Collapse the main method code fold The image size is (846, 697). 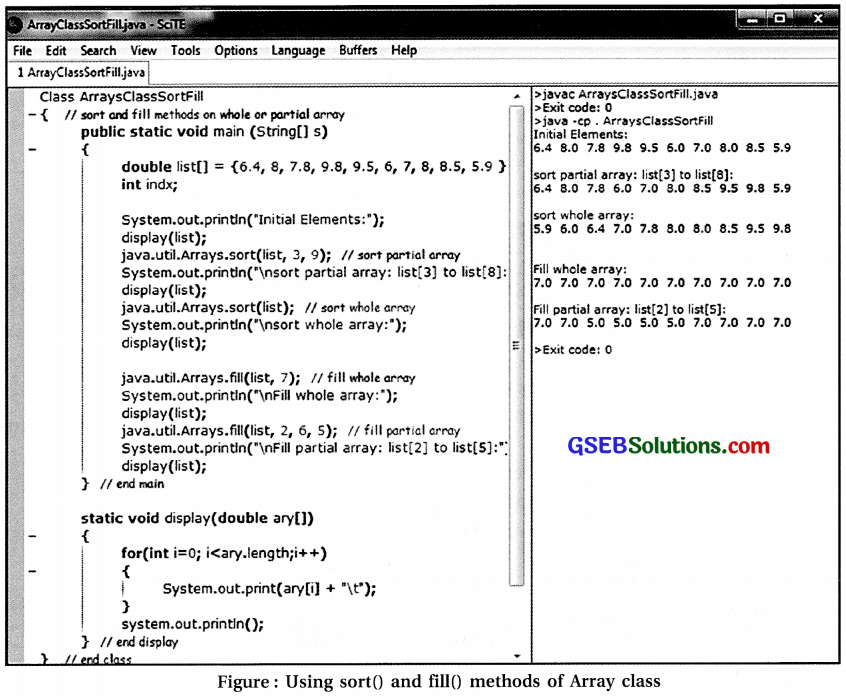coord(34,148)
